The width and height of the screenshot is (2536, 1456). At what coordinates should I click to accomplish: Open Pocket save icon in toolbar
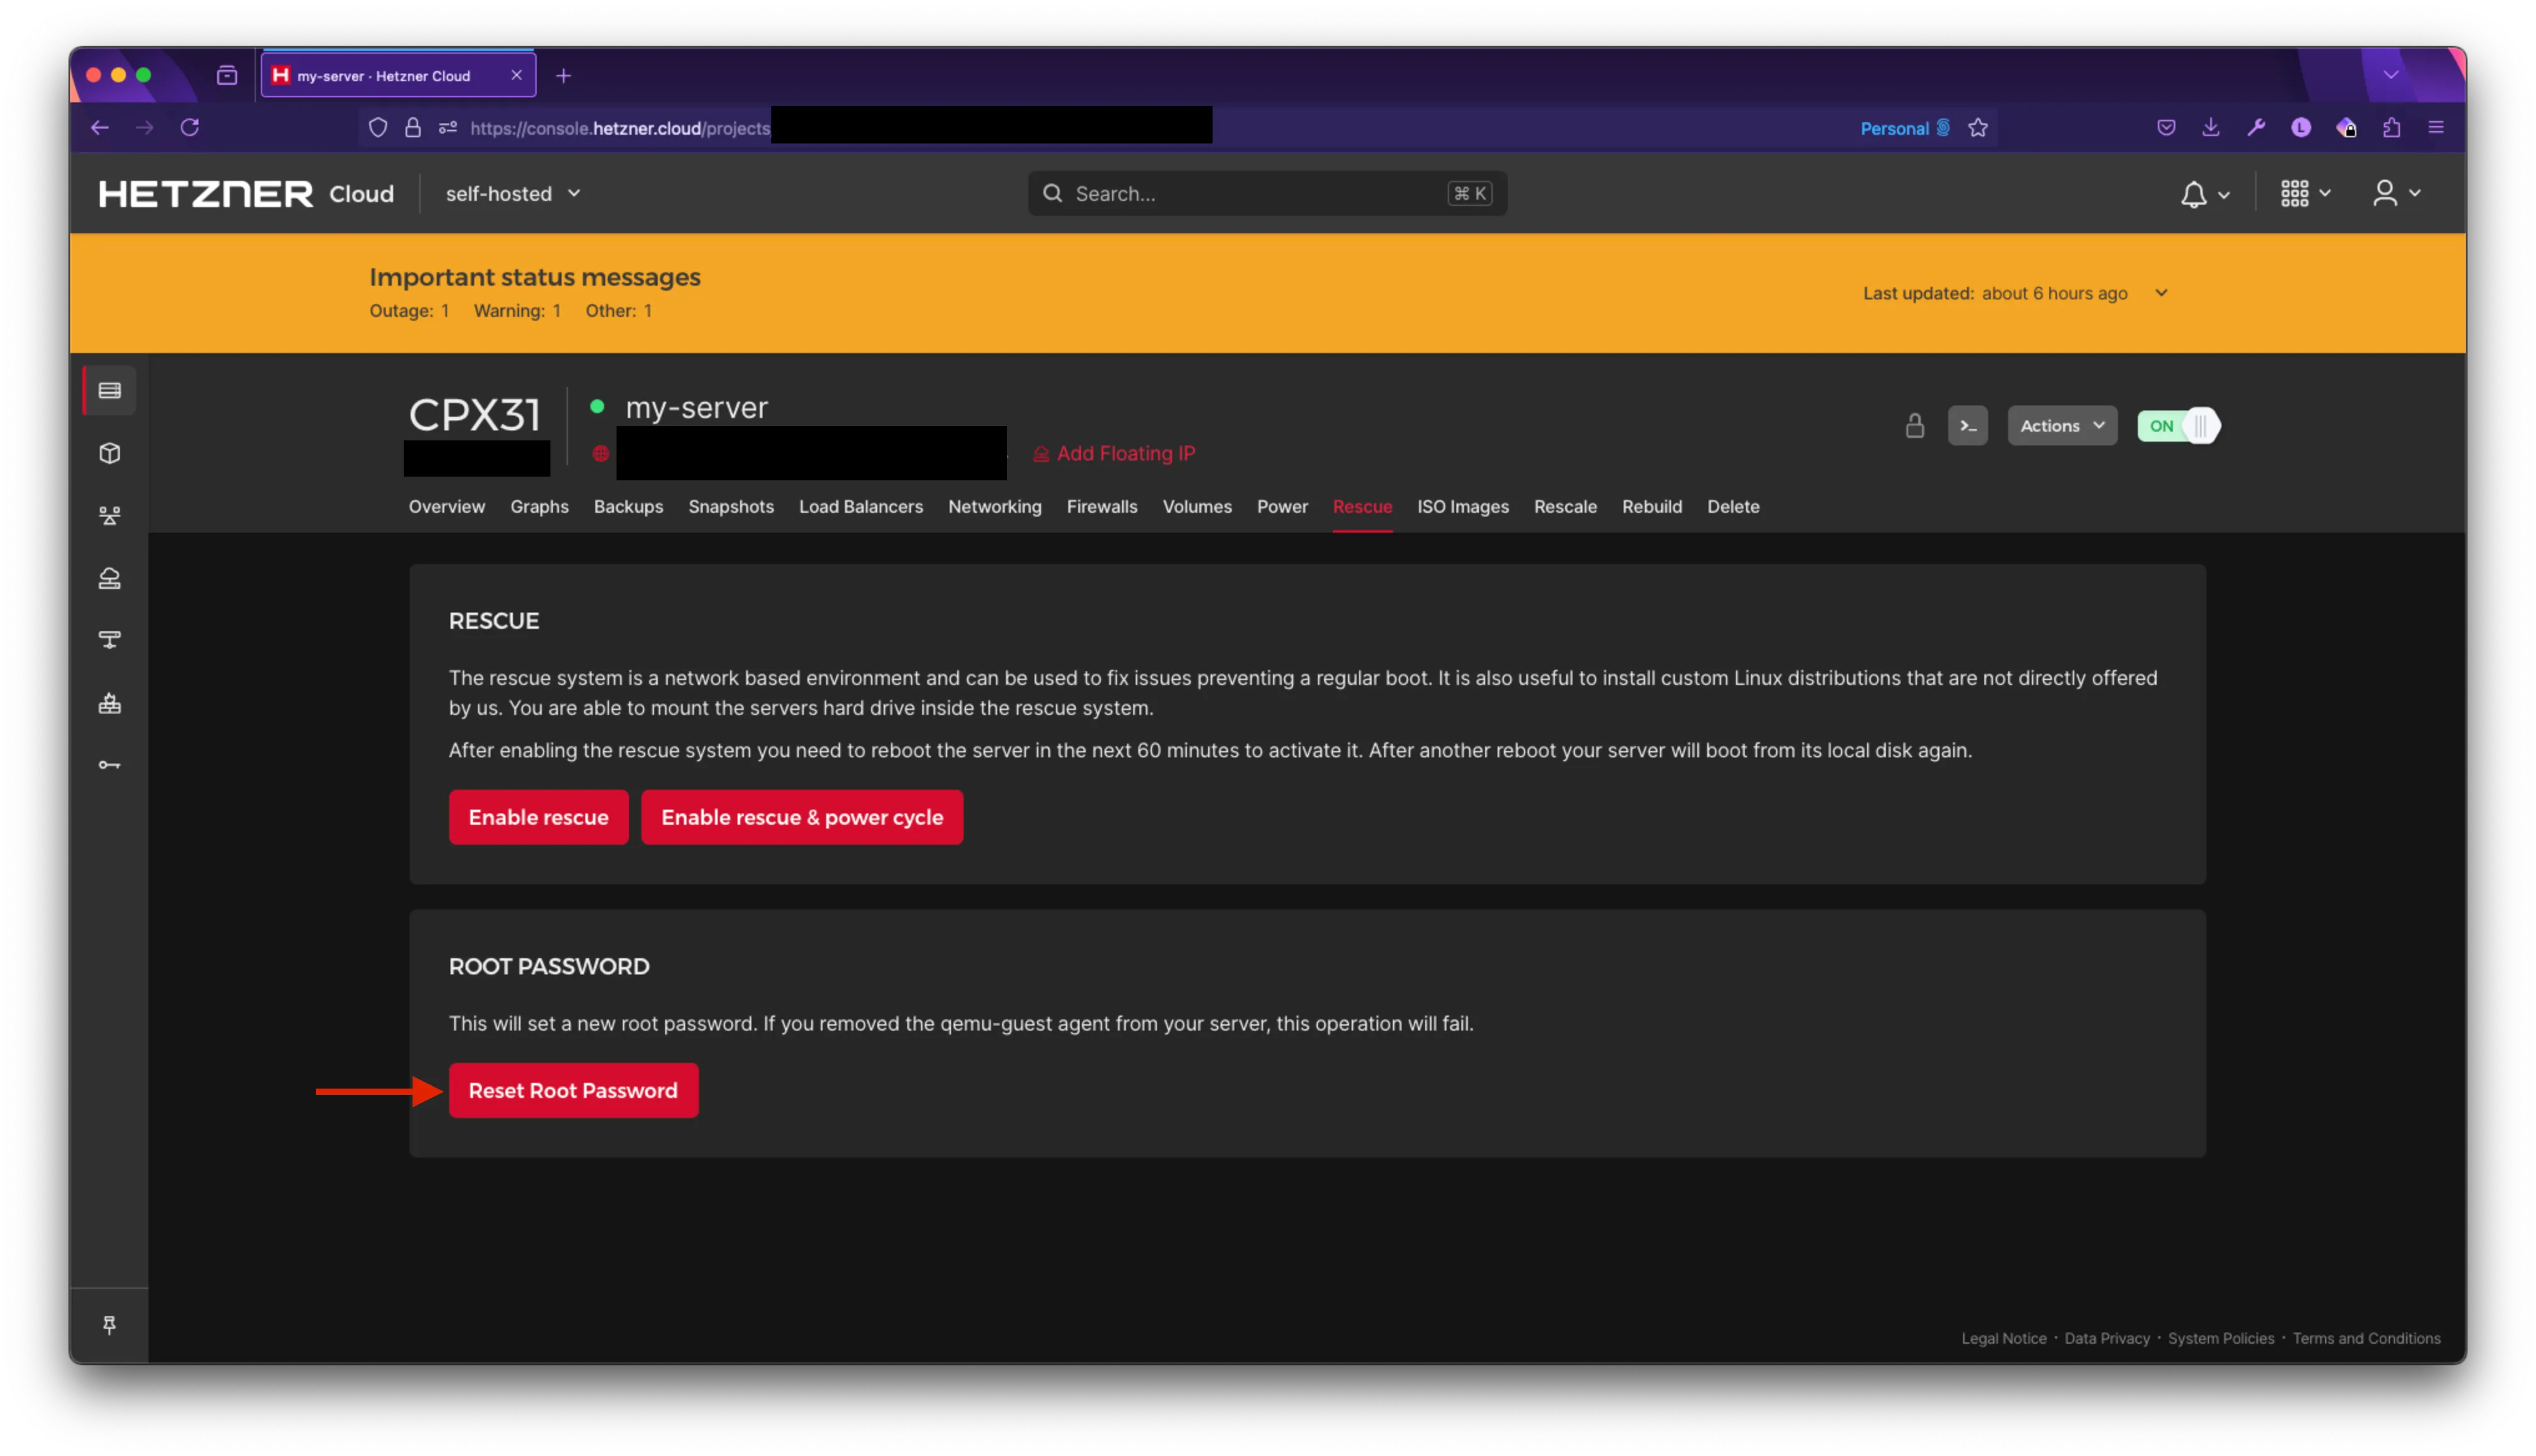[x=2166, y=127]
